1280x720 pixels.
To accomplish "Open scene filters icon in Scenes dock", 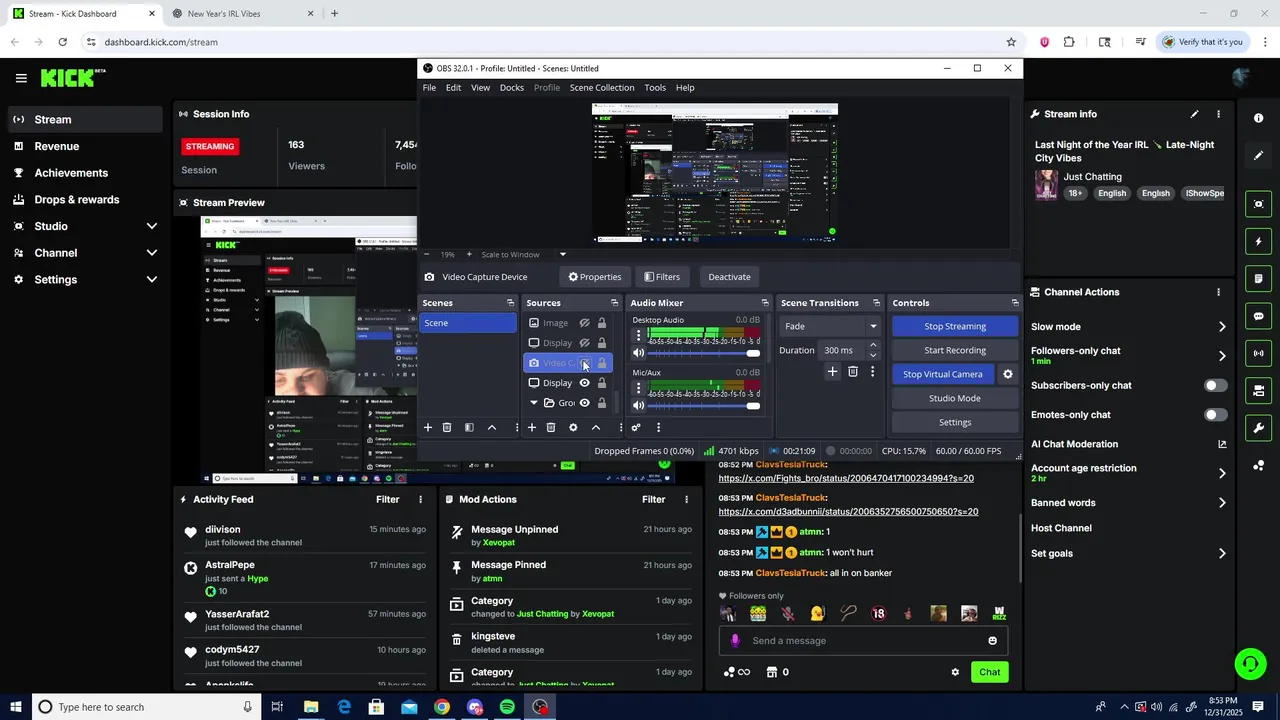I will click(469, 427).
